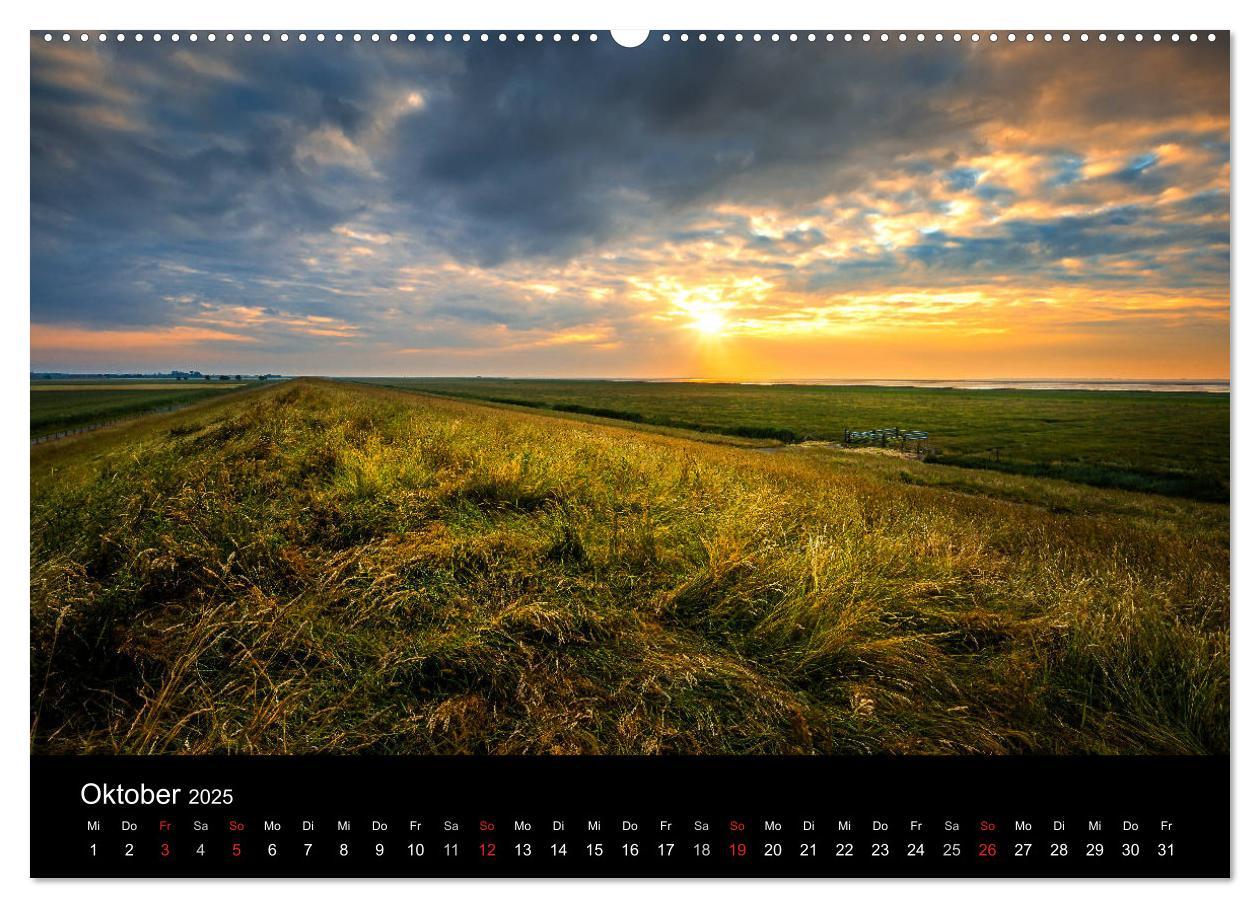Viewport: 1260px width, 908px height.
Task: Select the red Sunday date 19
Action: coord(737,850)
